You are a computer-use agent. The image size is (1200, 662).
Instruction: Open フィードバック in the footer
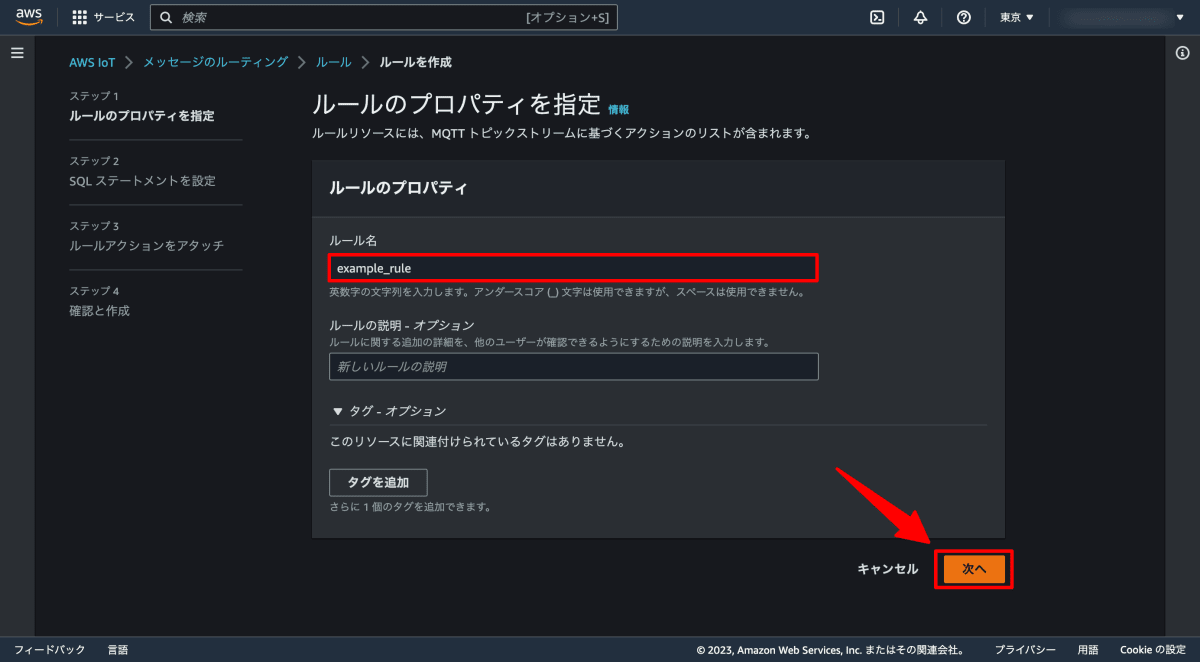click(x=49, y=650)
